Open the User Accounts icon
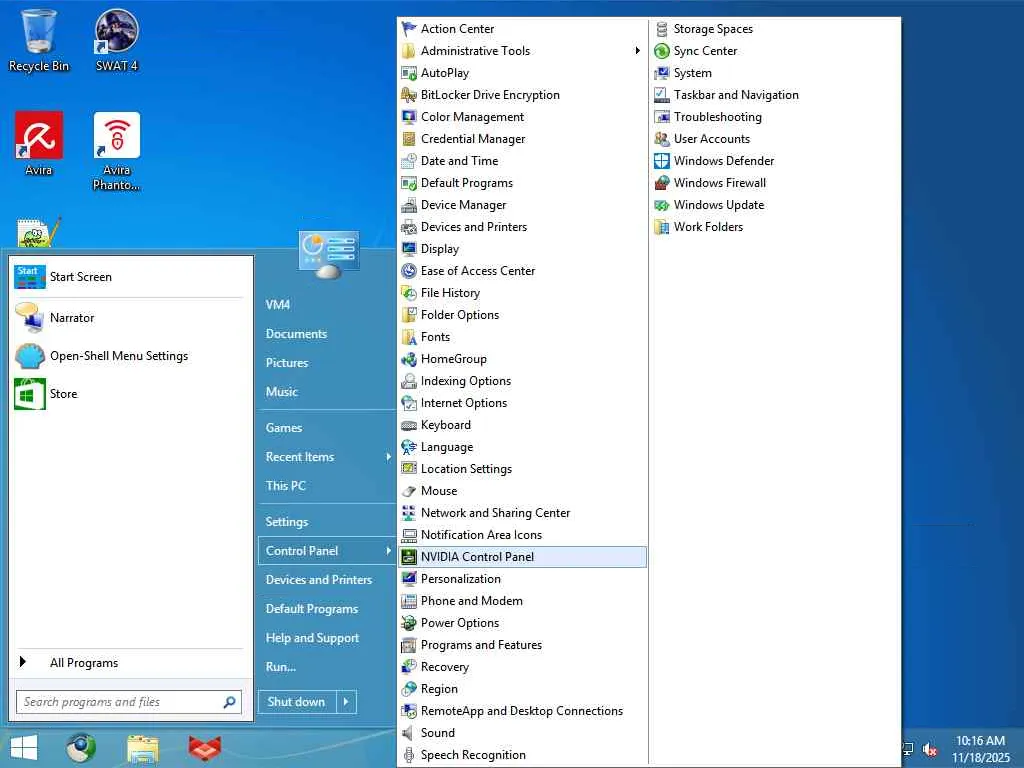The height and width of the screenshot is (768, 1024). (662, 138)
